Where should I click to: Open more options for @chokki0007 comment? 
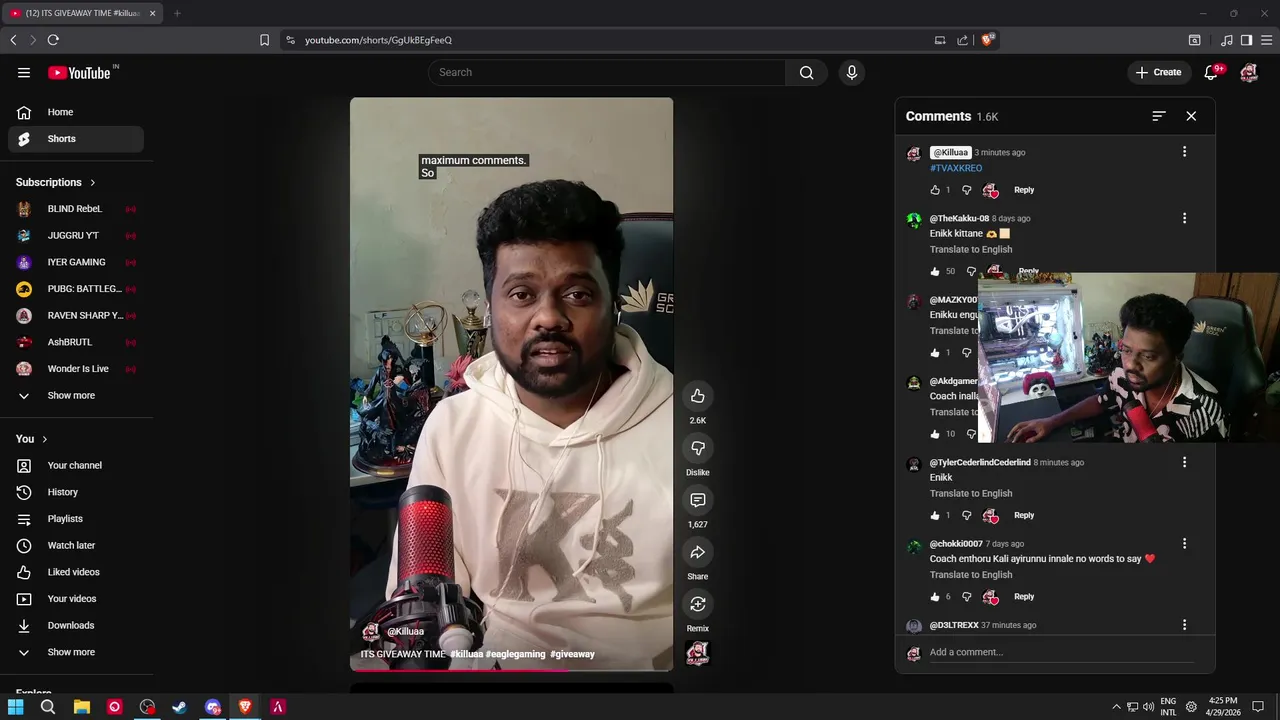1185,544
